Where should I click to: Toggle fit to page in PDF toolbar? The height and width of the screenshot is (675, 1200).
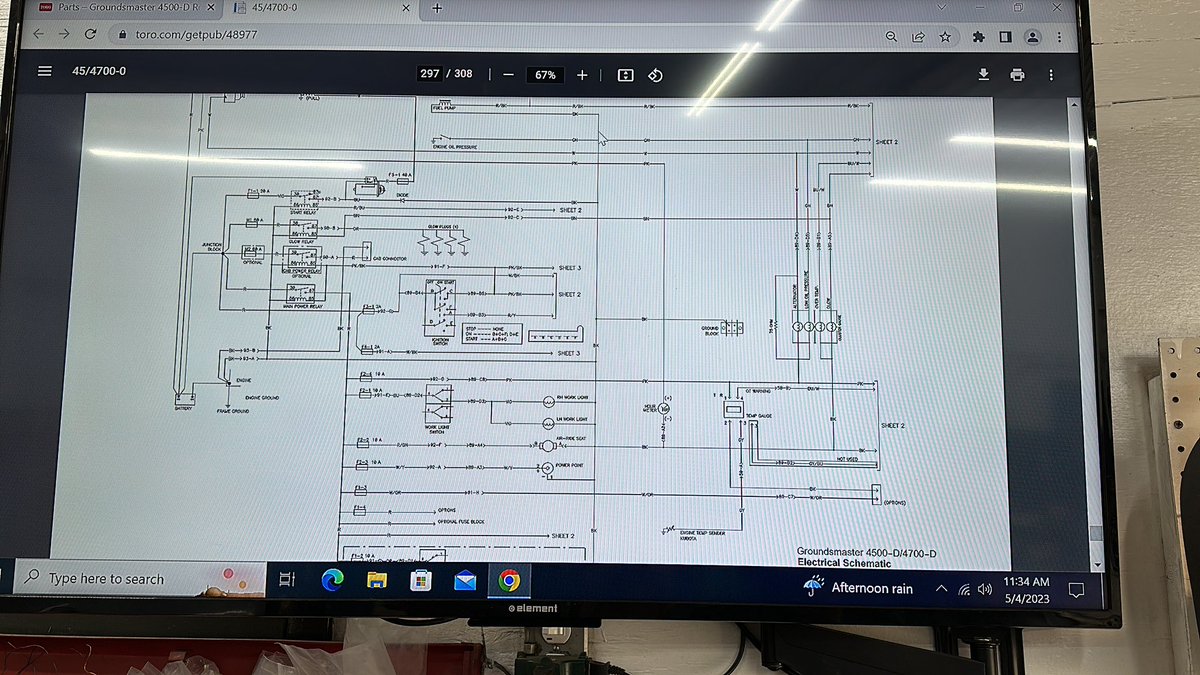click(625, 75)
